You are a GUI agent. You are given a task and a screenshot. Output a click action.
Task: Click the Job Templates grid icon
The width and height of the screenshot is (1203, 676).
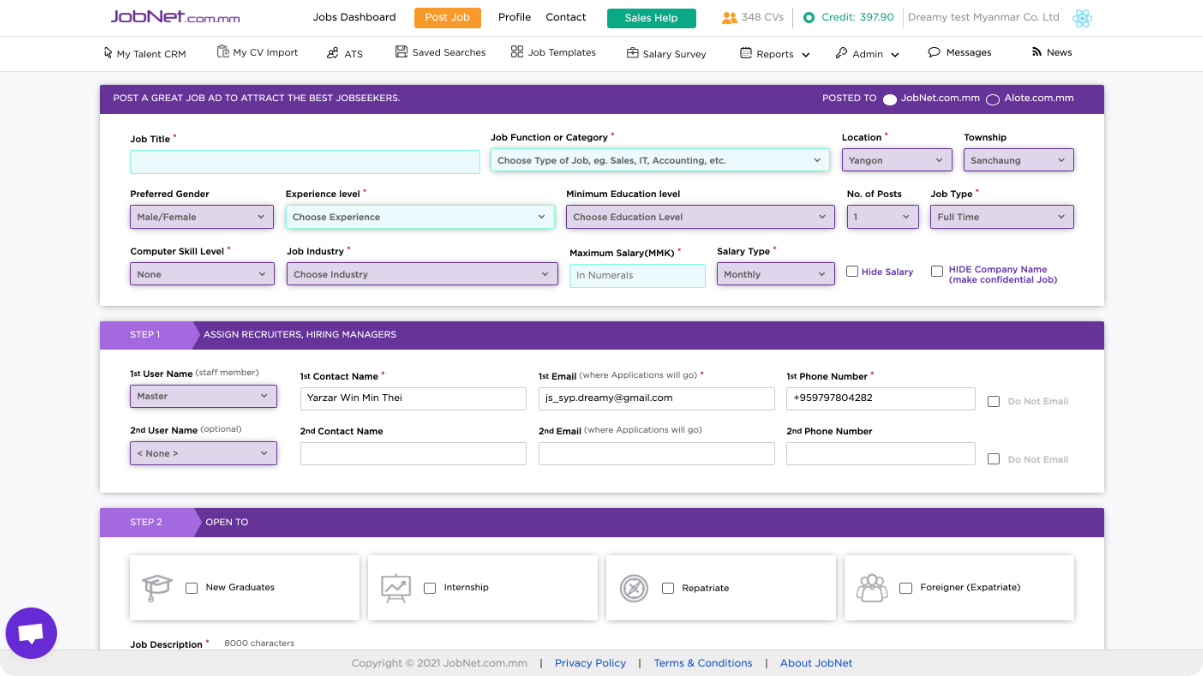point(517,52)
